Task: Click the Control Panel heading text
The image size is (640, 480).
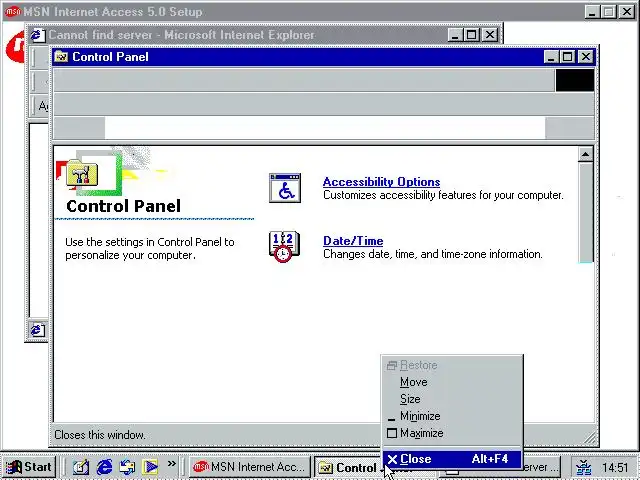Action: pos(123,206)
